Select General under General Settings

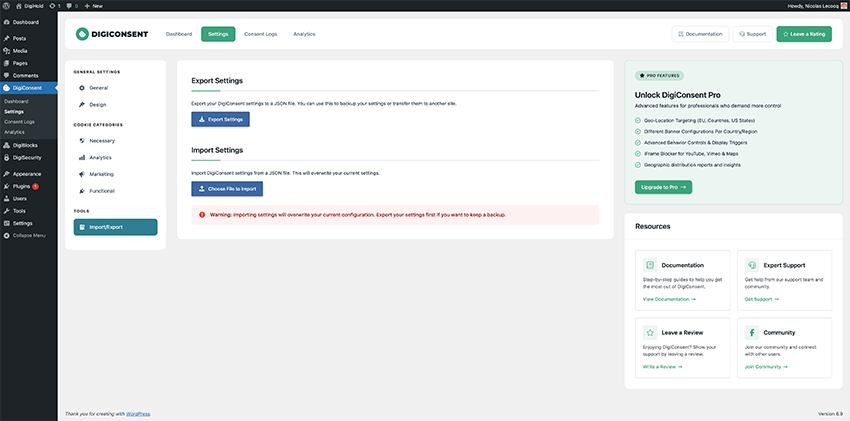tap(98, 88)
